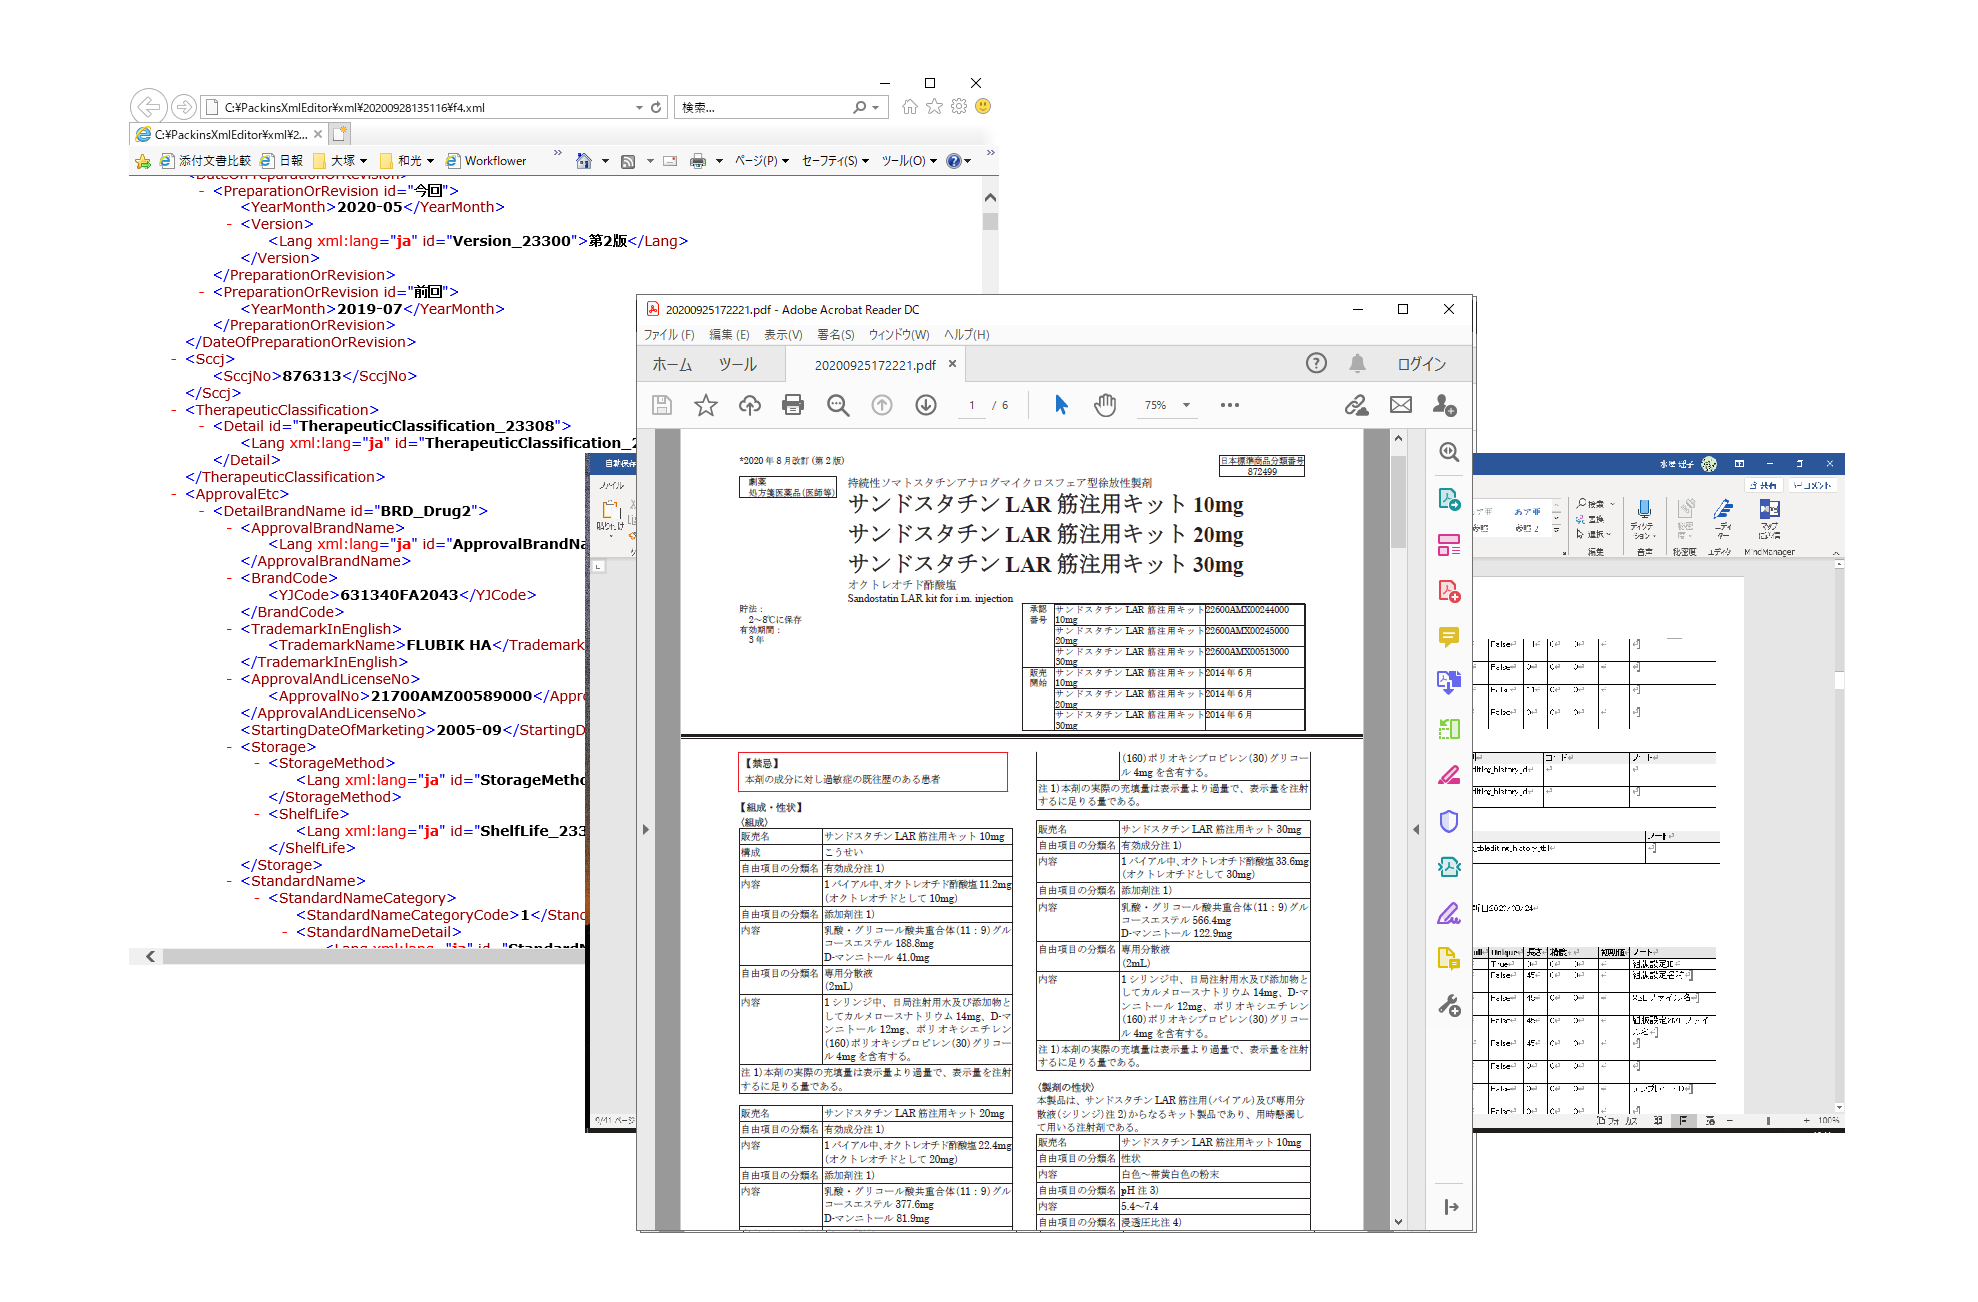Image resolution: width=1978 pixels, height=1302 pixels.
Task: Collapse the PreparationOrRevision 今回 node
Action: (202, 191)
